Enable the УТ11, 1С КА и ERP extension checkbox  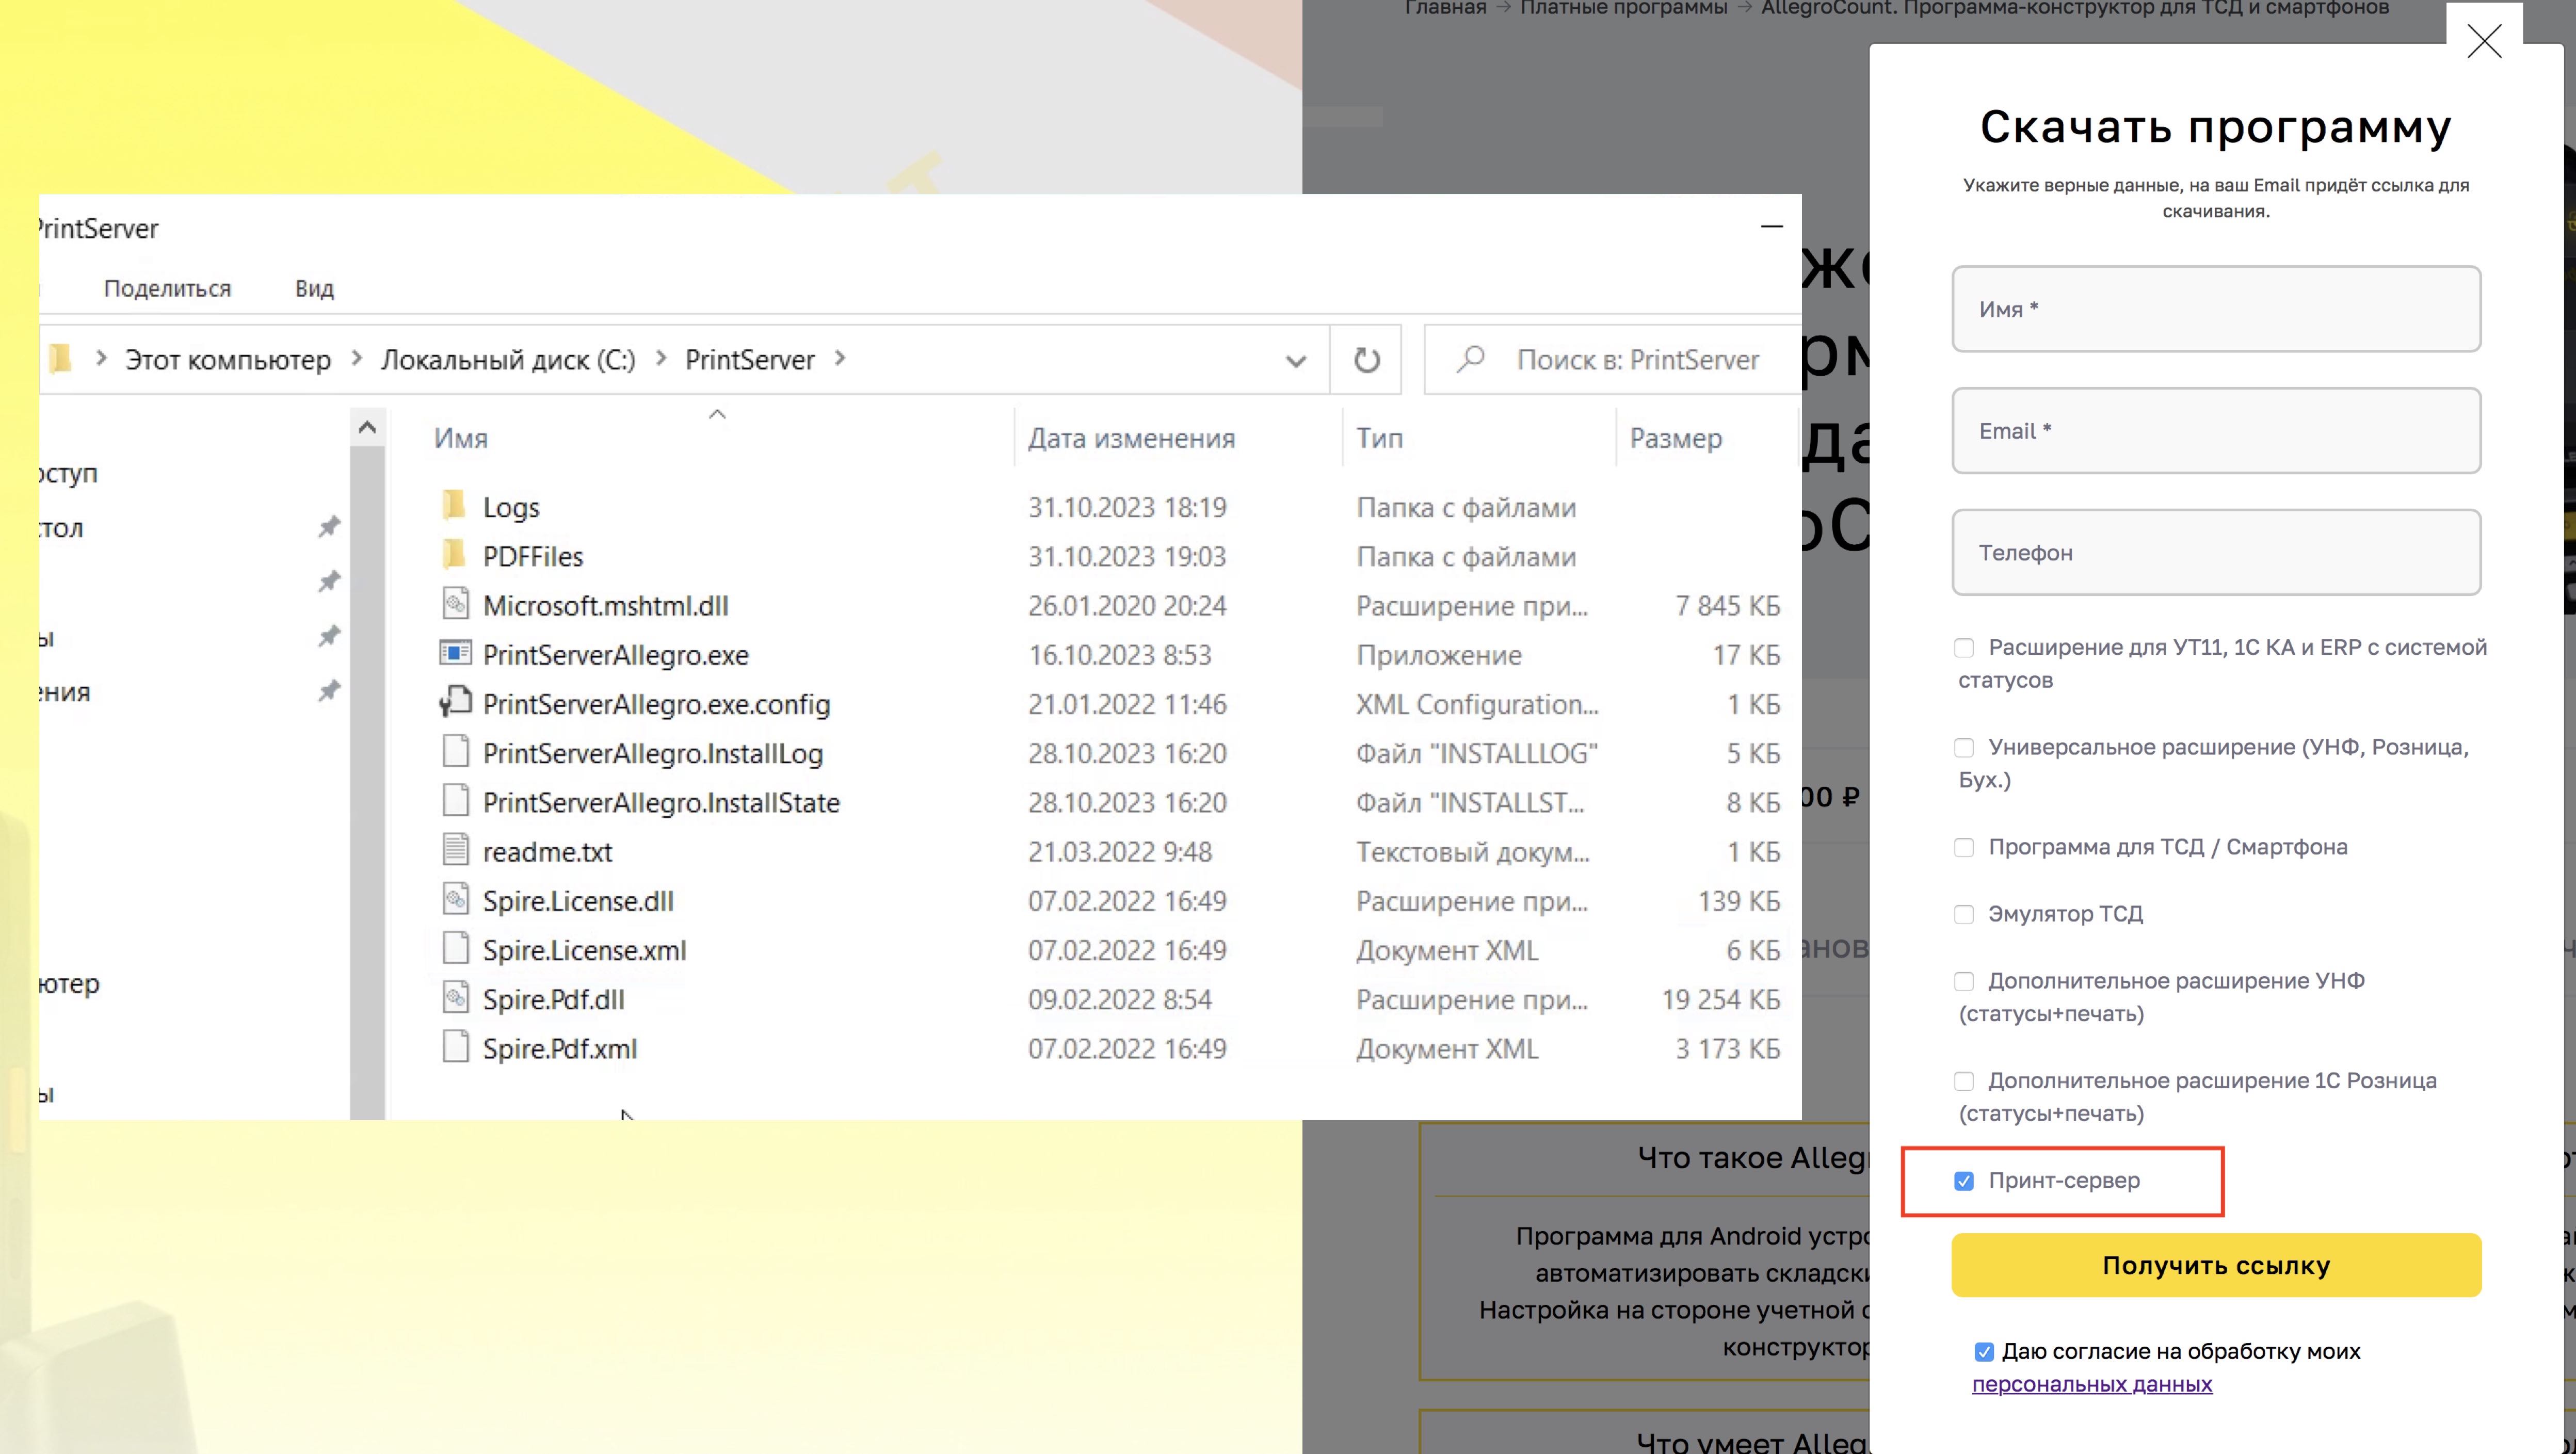click(1964, 648)
